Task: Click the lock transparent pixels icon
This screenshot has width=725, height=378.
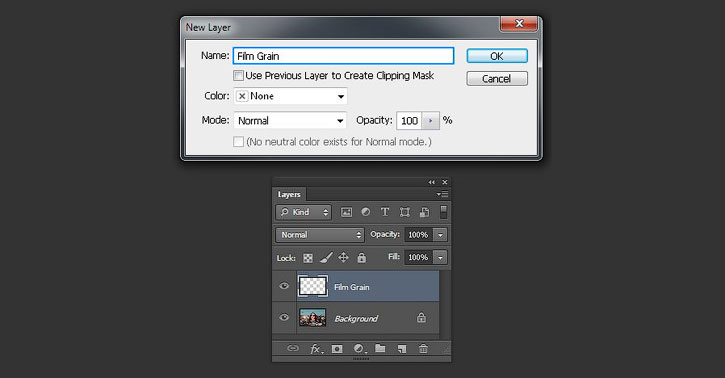Action: pos(308,258)
